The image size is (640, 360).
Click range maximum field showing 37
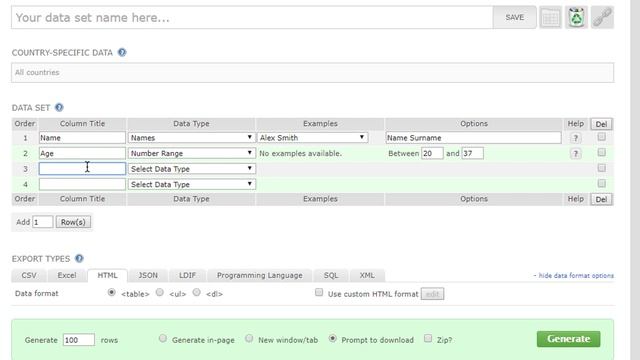(472, 153)
